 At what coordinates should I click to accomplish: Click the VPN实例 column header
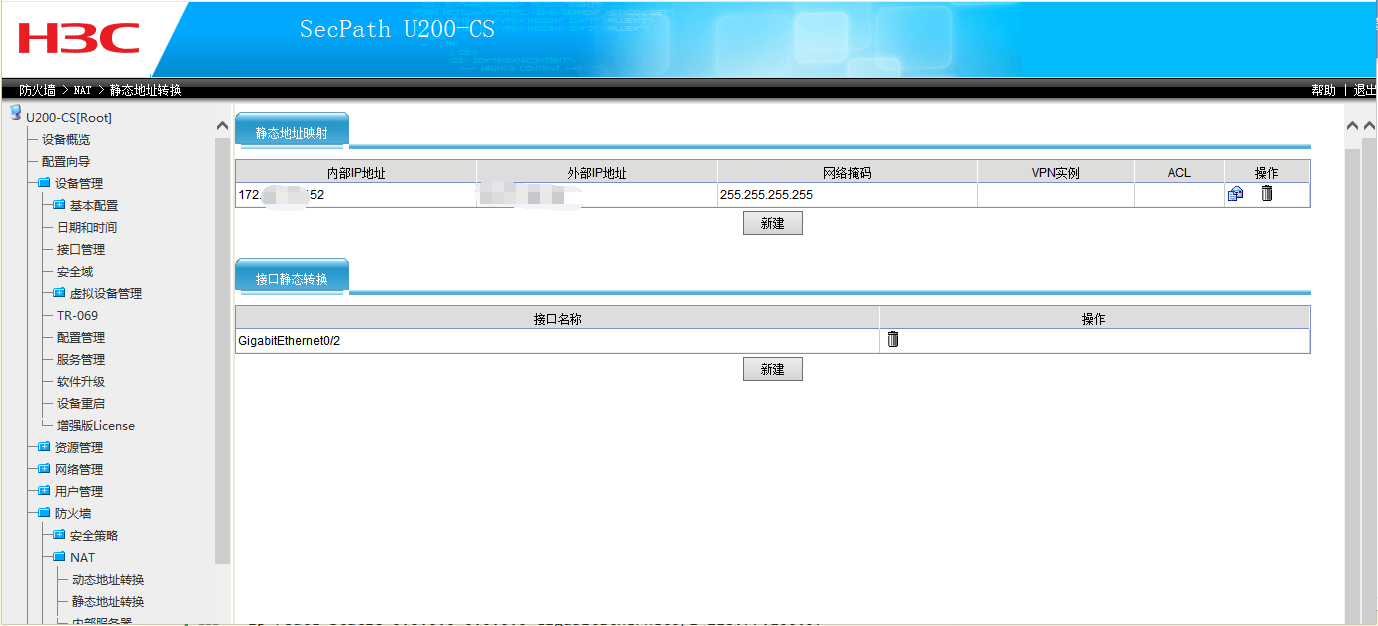pos(1056,173)
